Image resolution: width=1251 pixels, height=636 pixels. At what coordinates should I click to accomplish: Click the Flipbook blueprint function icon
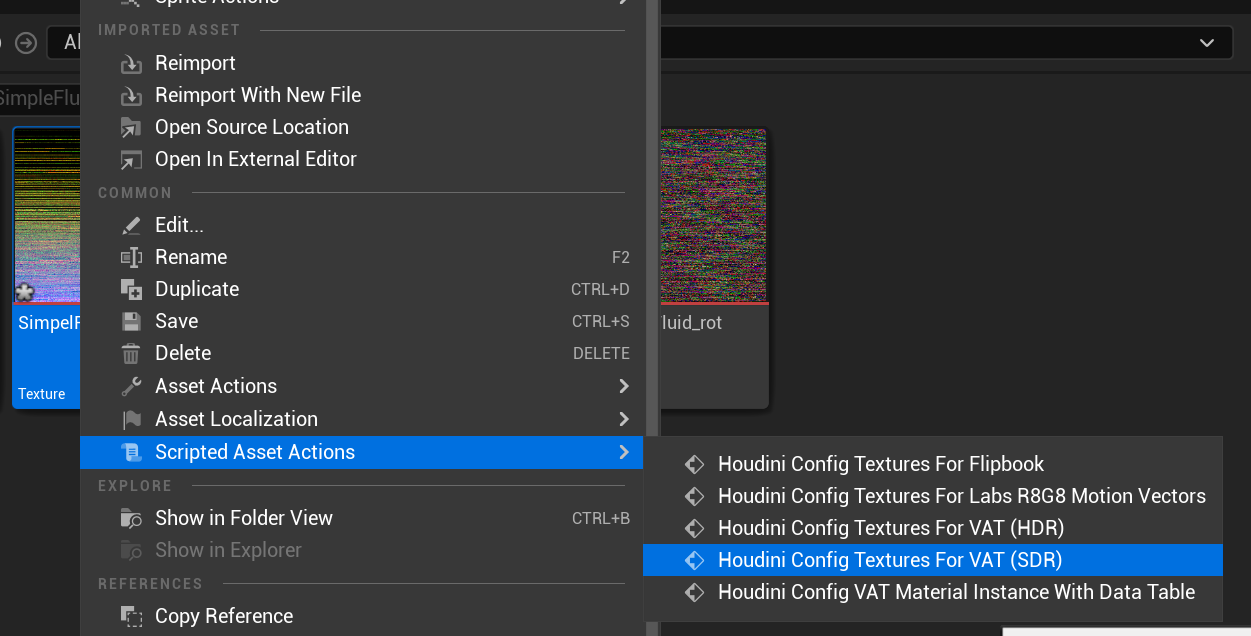tap(694, 465)
